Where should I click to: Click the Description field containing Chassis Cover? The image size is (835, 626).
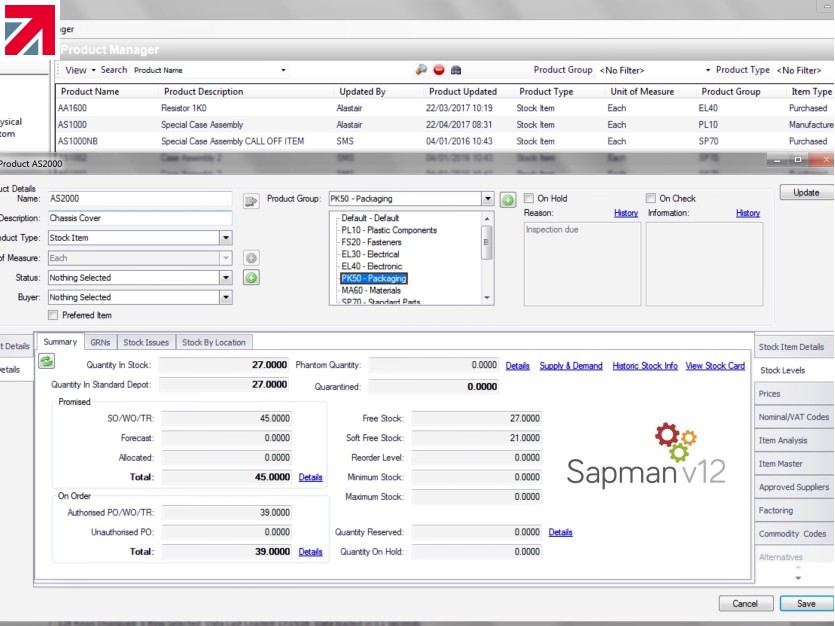[x=140, y=218]
